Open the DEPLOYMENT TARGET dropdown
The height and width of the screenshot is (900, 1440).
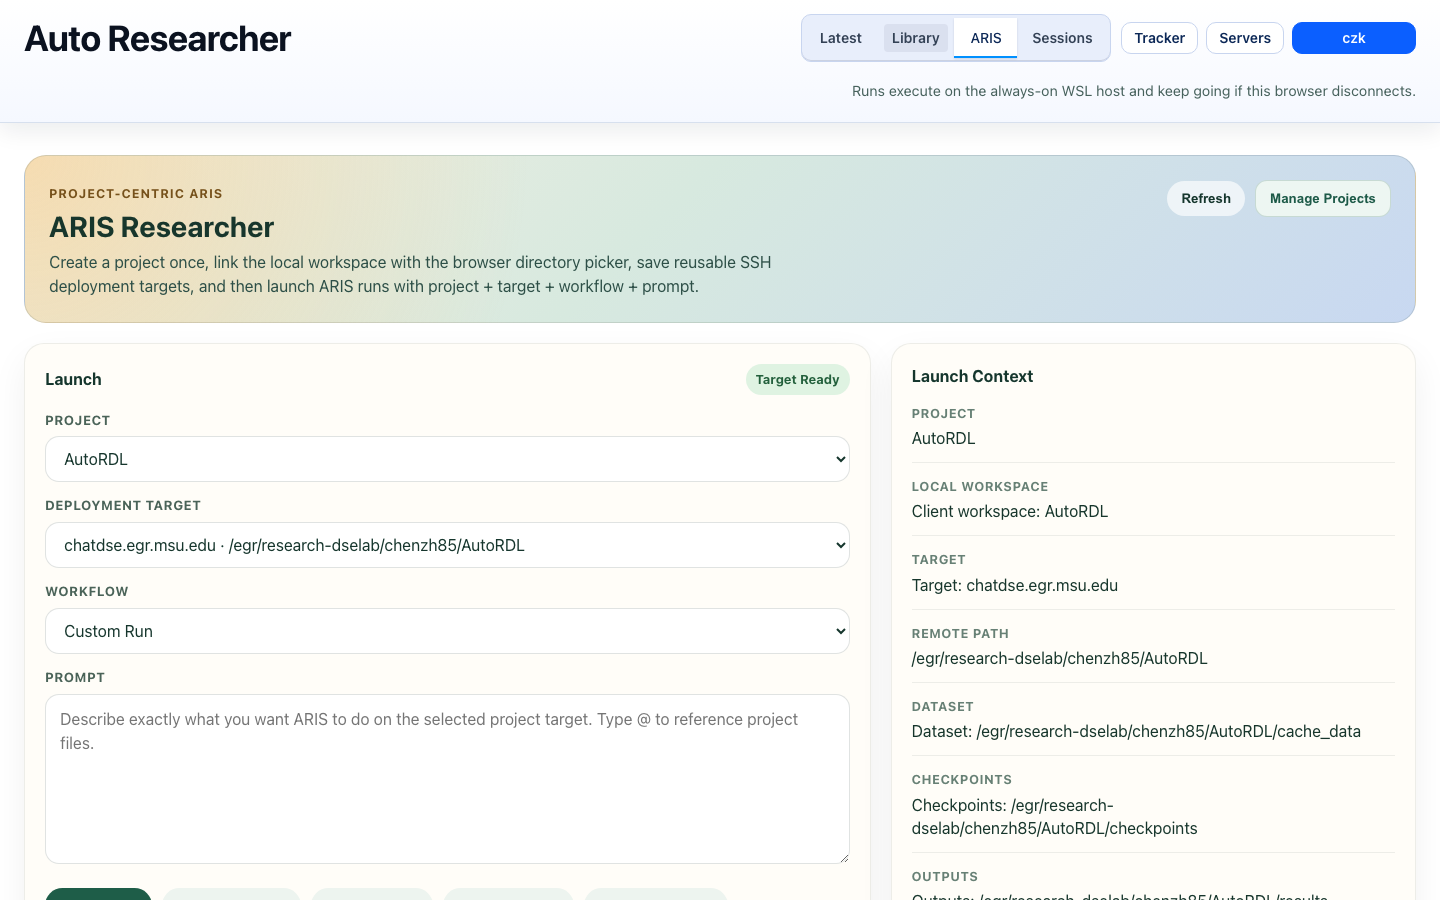[447, 545]
